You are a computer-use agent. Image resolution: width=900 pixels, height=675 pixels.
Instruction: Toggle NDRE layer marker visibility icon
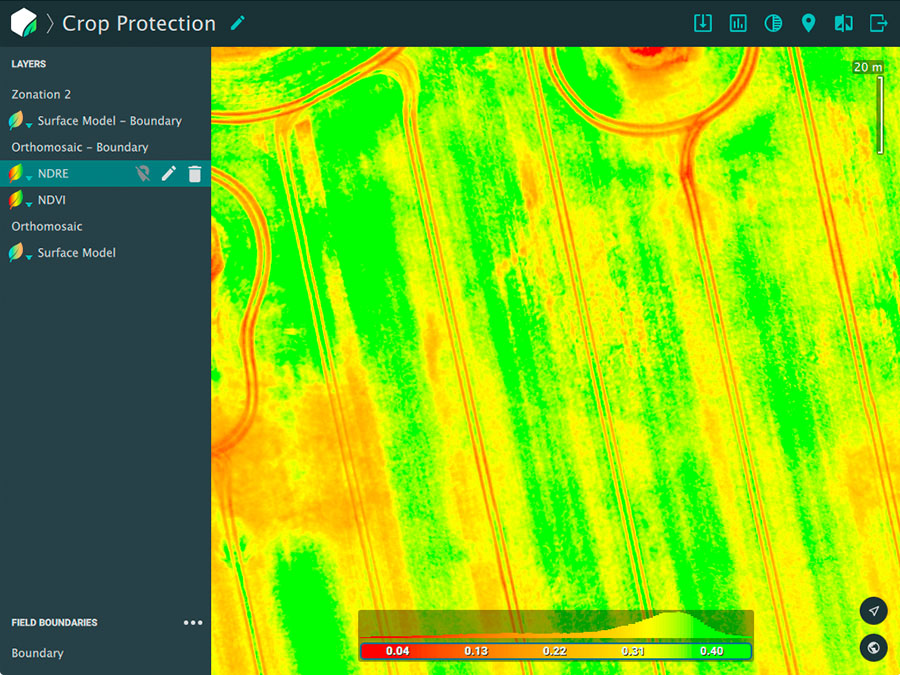(142, 173)
